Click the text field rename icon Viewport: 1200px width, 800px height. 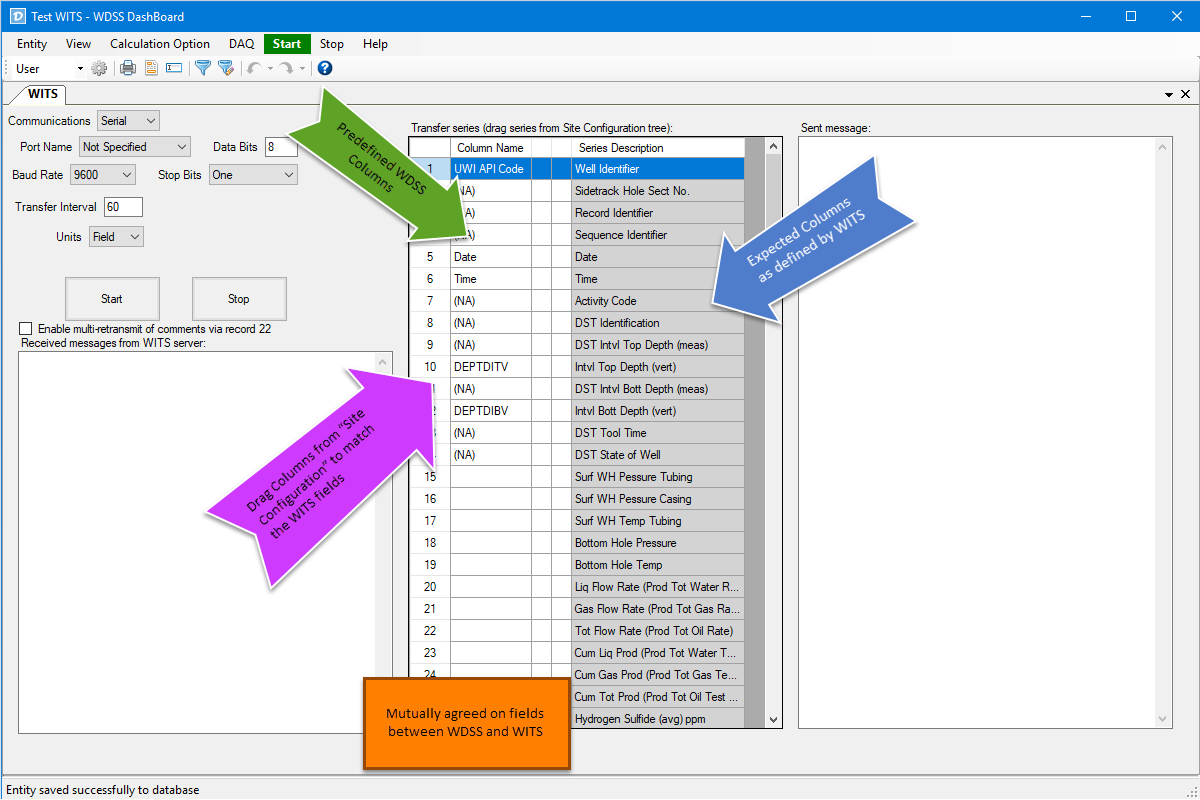pos(174,68)
